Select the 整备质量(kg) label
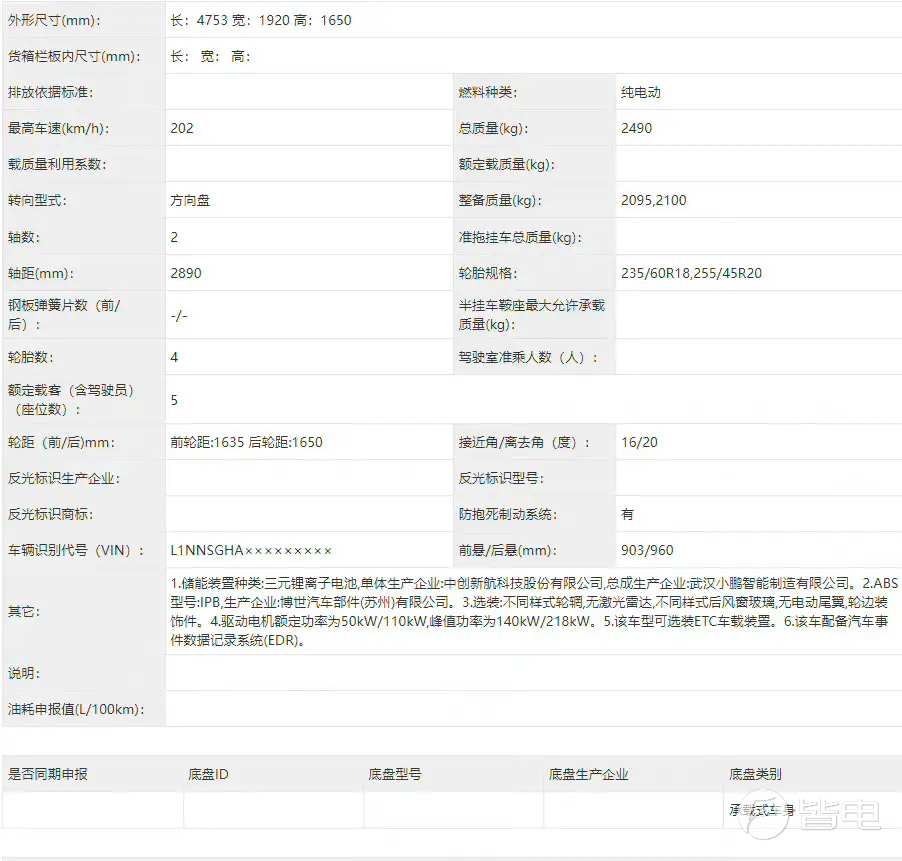The width and height of the screenshot is (902, 861). click(500, 201)
